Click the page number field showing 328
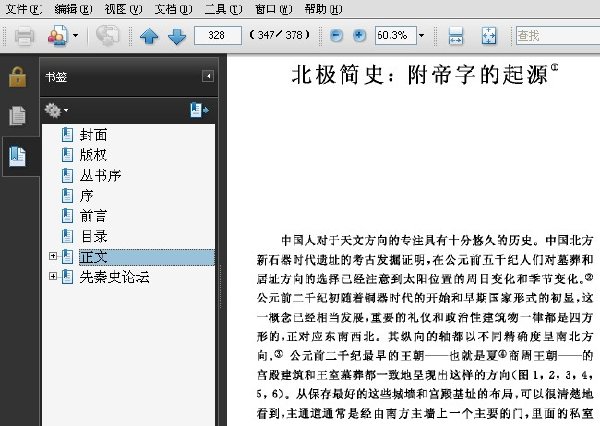 pos(217,35)
